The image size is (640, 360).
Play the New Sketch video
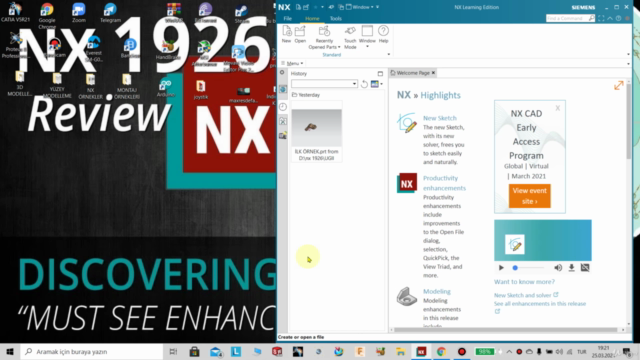pyautogui.click(x=501, y=268)
